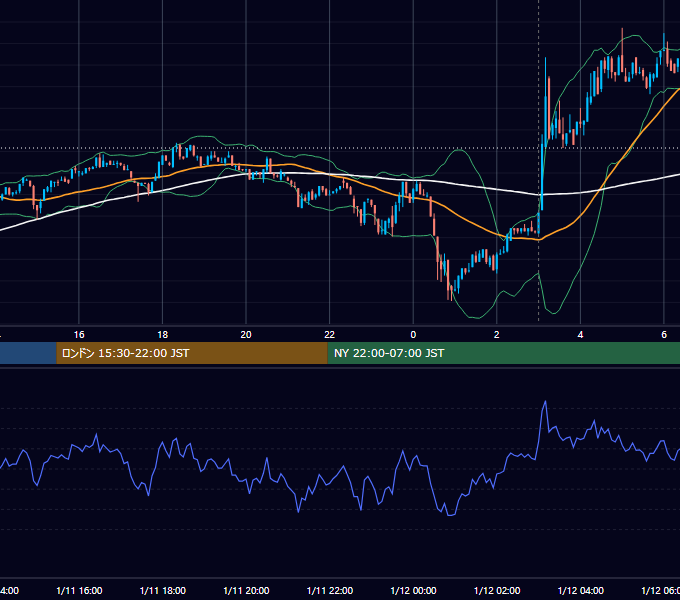This screenshot has height=600, width=680.
Task: Click the 2 hour label on upper axis
Action: pyautogui.click(x=497, y=335)
